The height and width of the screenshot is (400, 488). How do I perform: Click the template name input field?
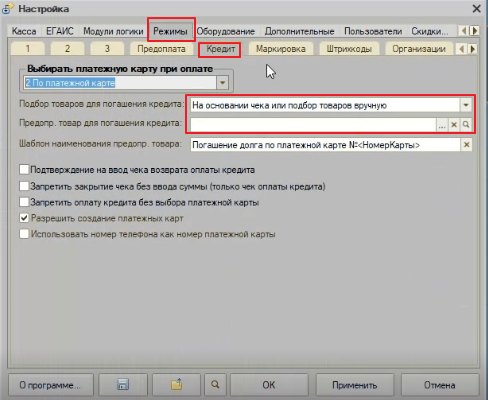(325, 145)
